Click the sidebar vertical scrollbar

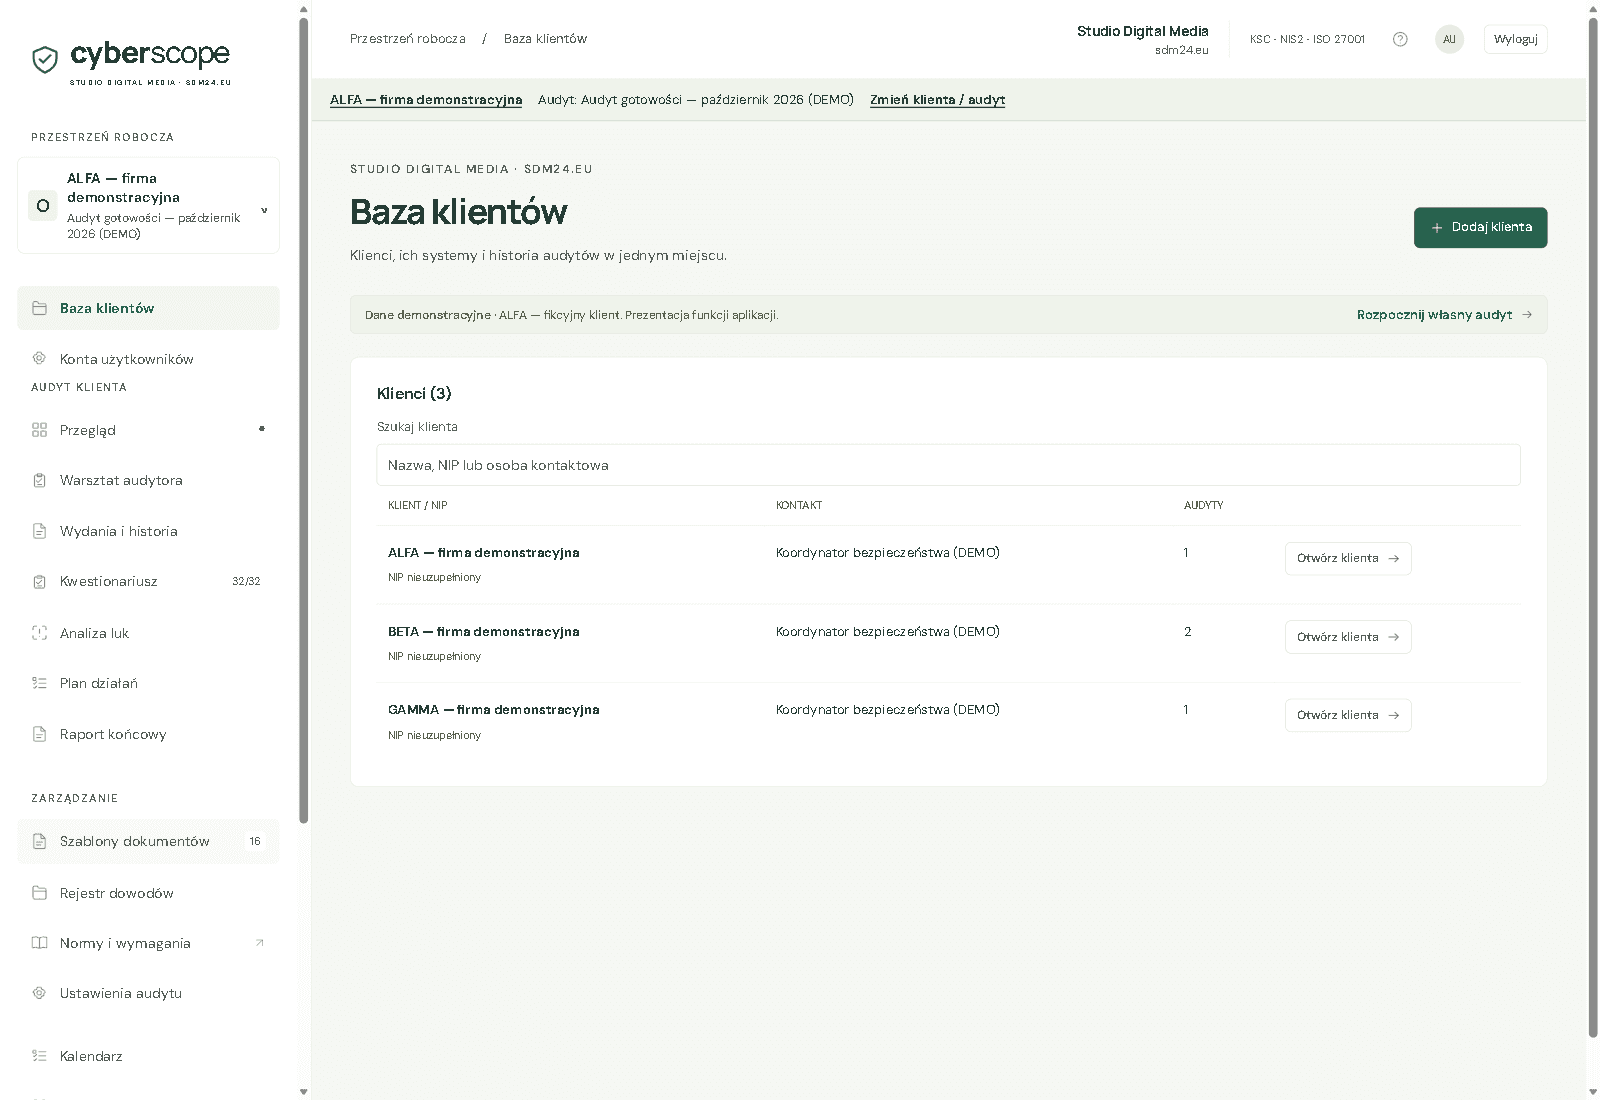point(304,420)
